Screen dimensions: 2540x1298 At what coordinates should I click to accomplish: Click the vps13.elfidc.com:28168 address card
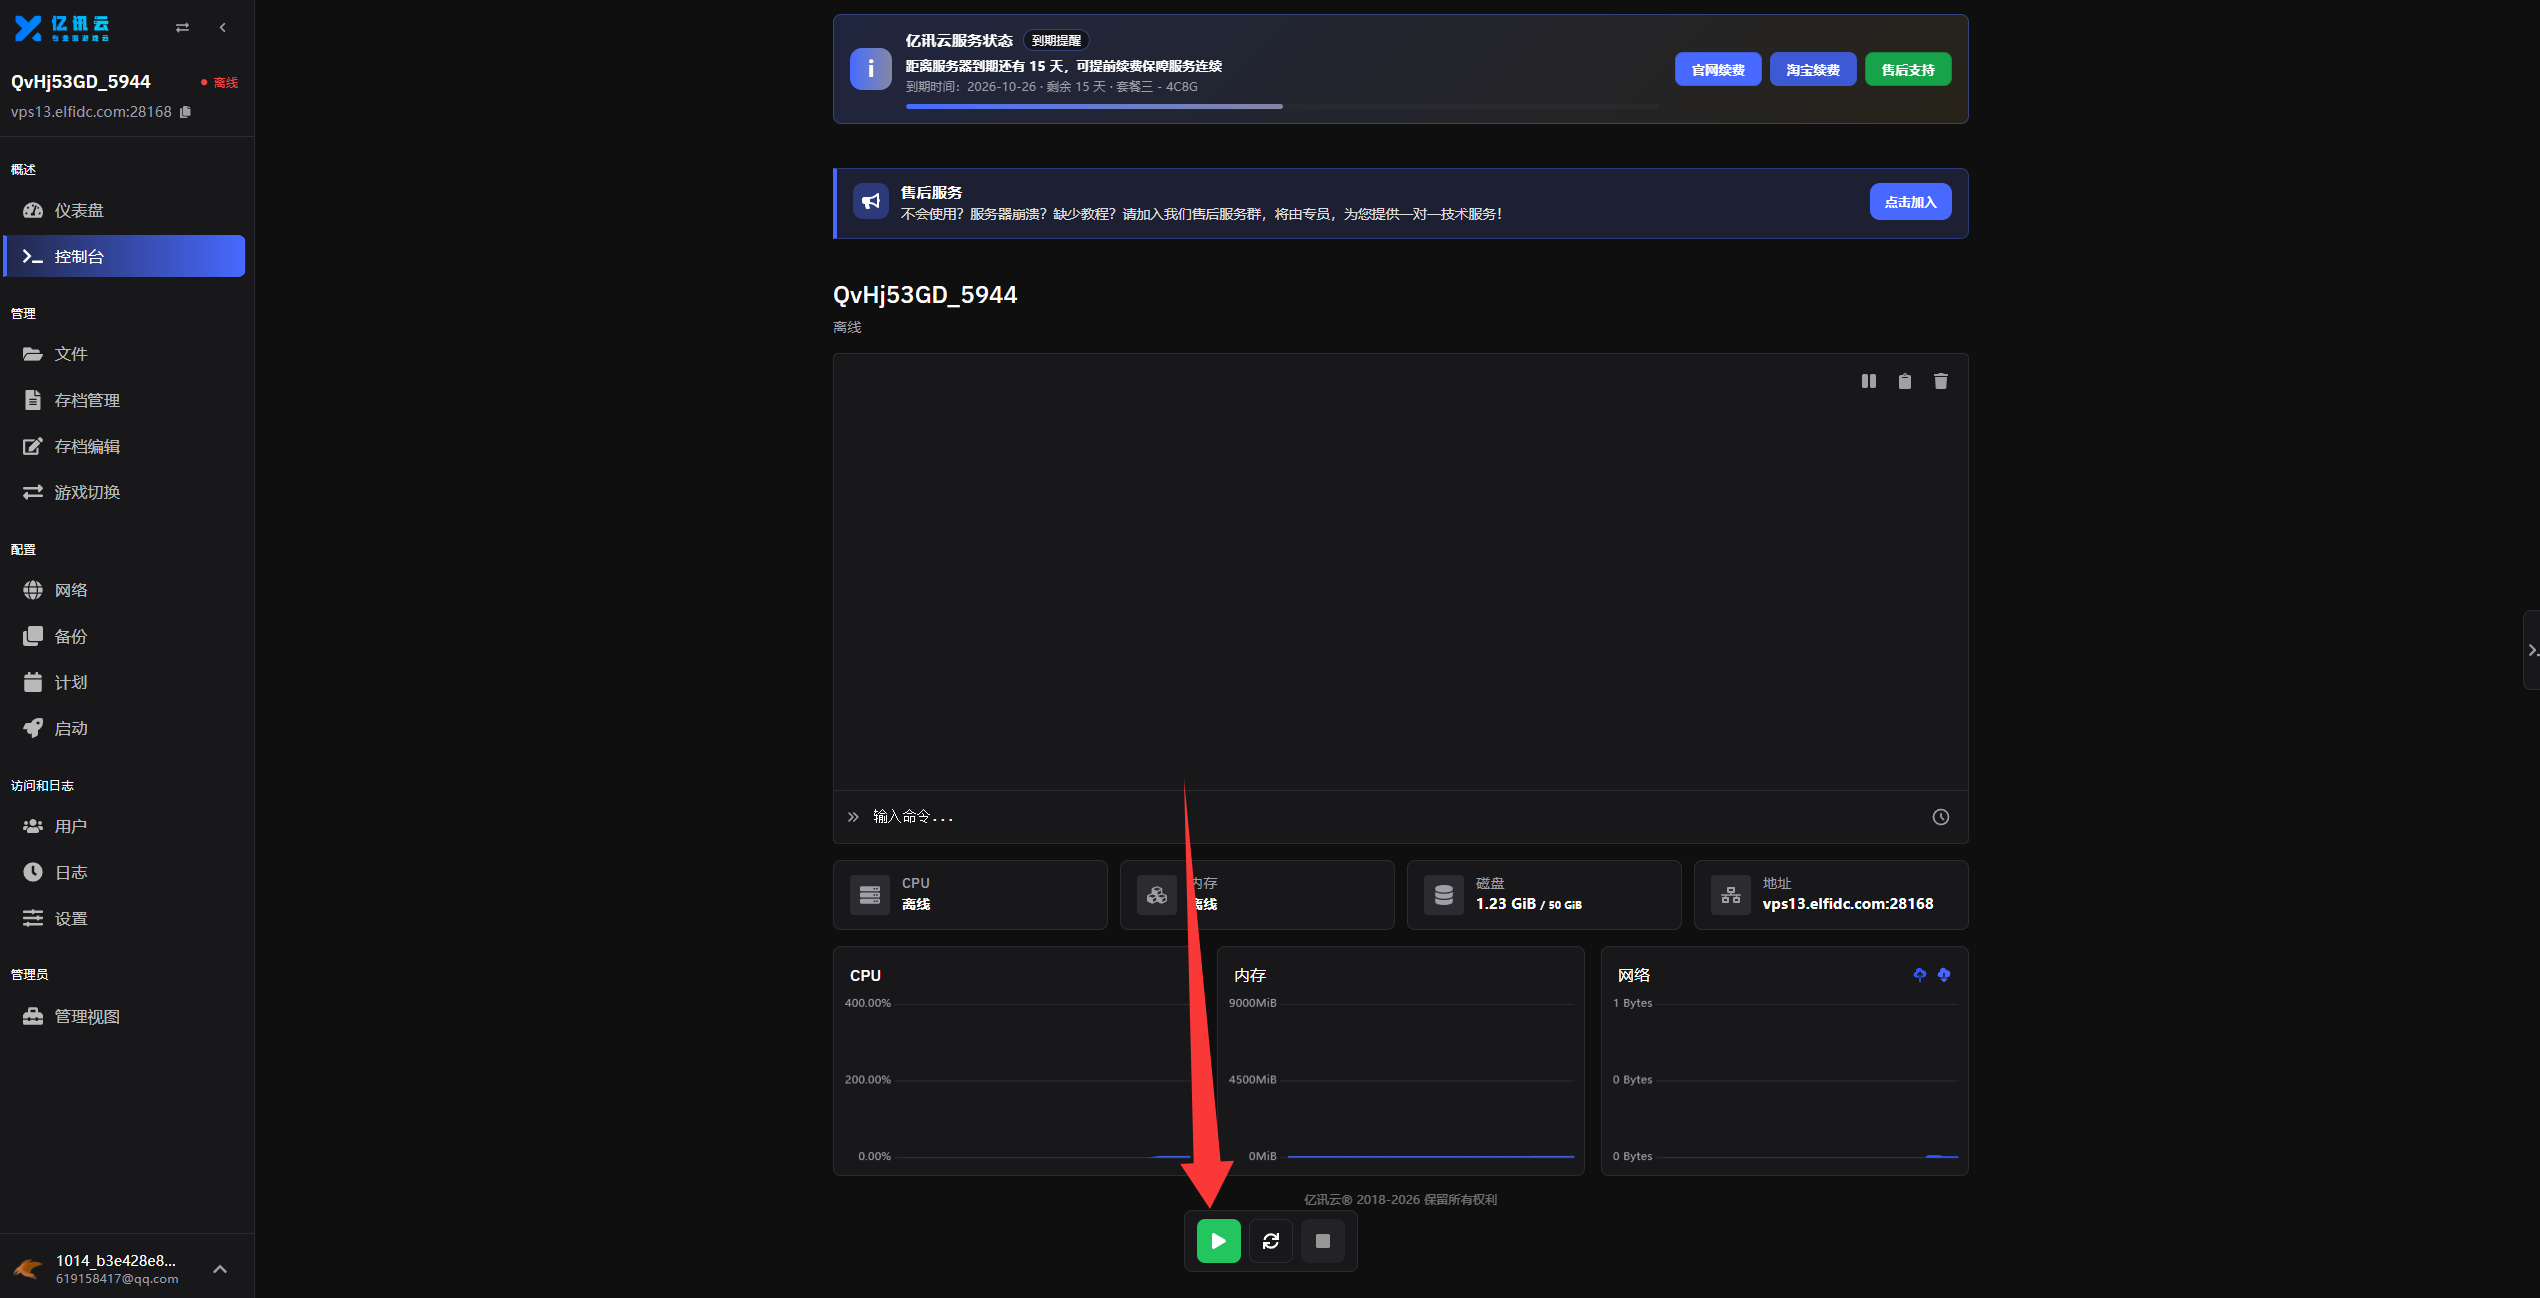(x=1830, y=895)
